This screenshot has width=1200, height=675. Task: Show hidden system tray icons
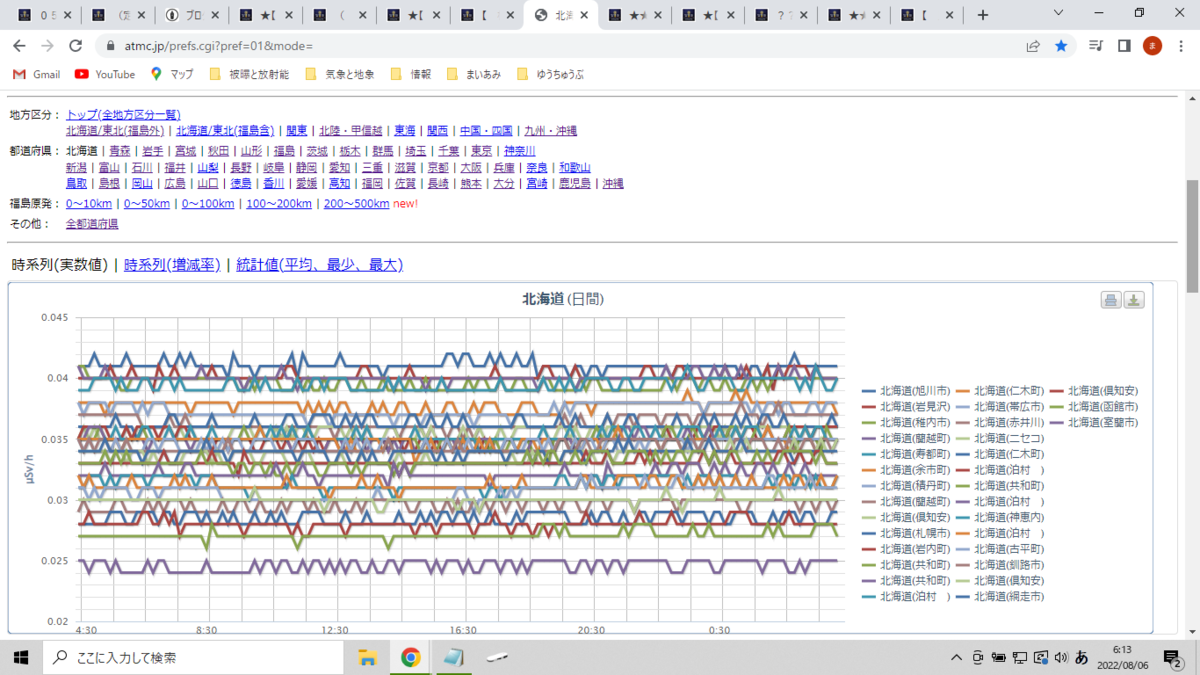point(957,657)
